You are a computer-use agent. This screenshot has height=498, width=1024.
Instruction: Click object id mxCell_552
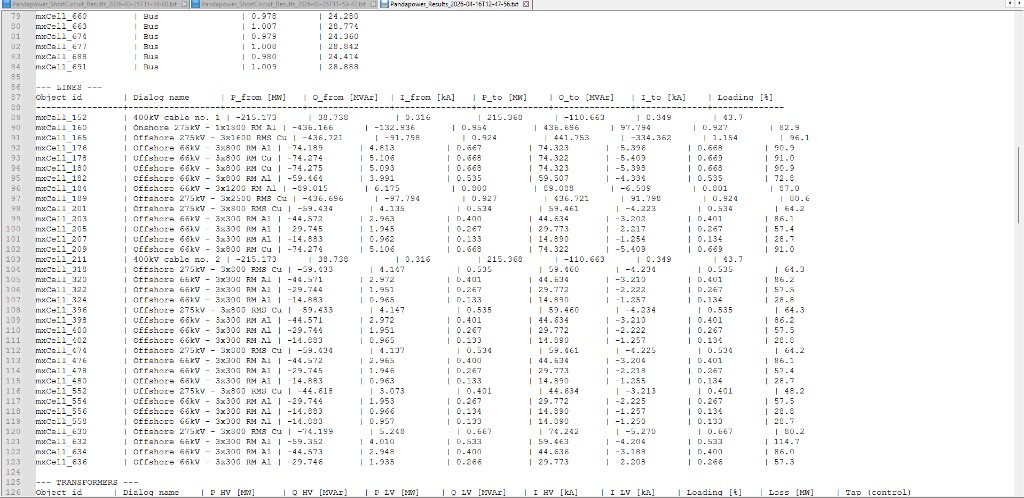click(61, 391)
